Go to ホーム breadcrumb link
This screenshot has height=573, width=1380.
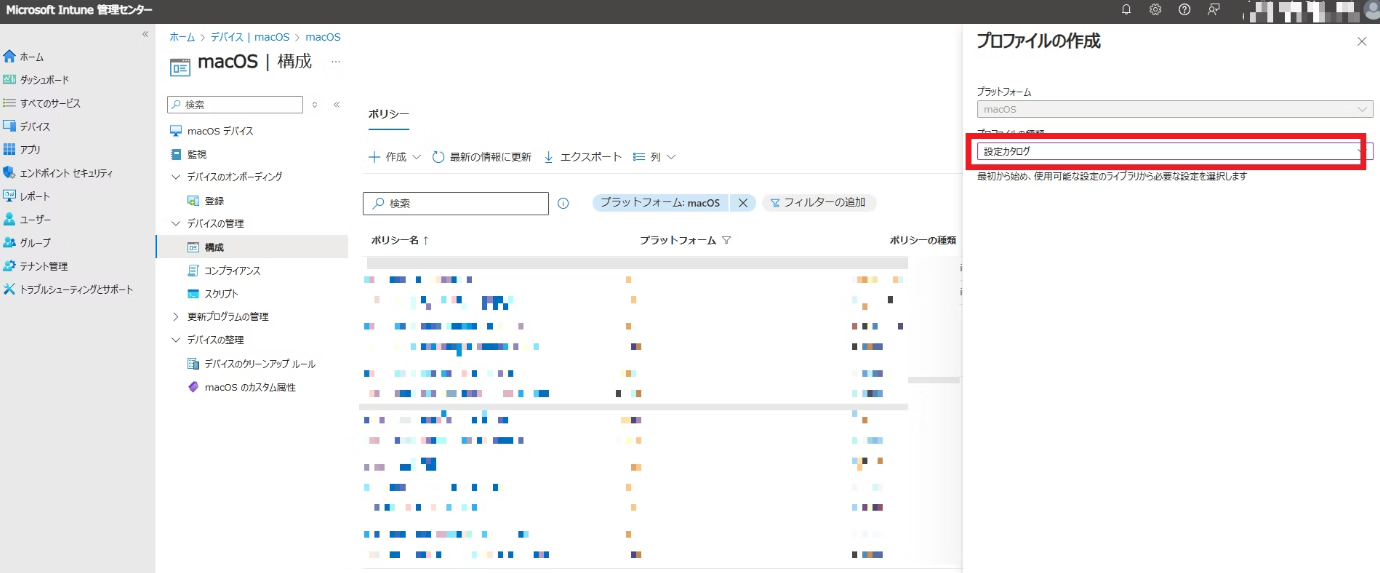(182, 37)
